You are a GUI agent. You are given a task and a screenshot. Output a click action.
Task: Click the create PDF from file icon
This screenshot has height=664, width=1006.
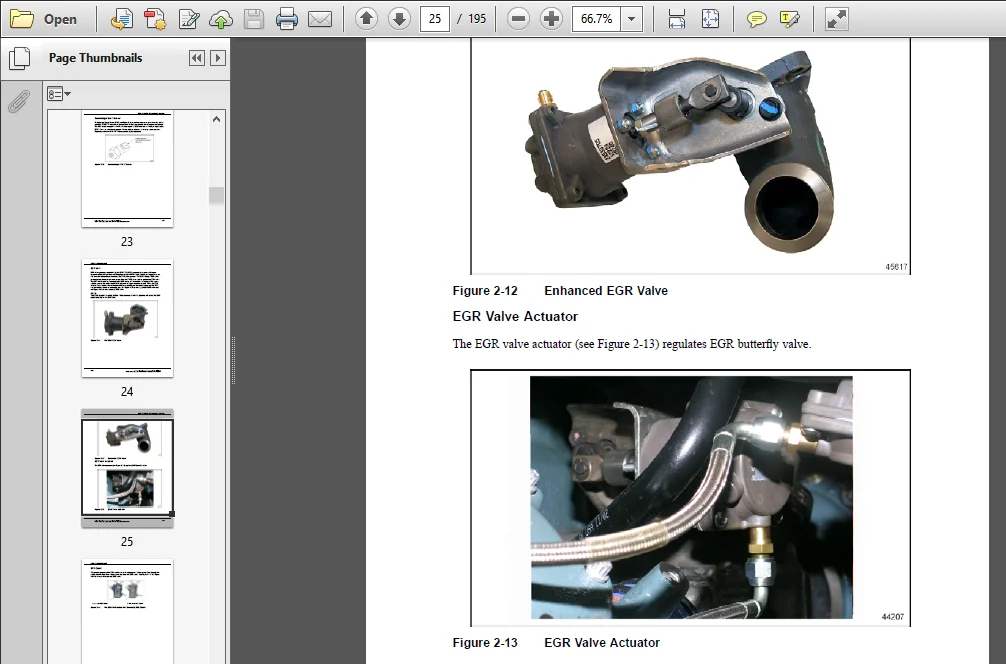tap(121, 19)
